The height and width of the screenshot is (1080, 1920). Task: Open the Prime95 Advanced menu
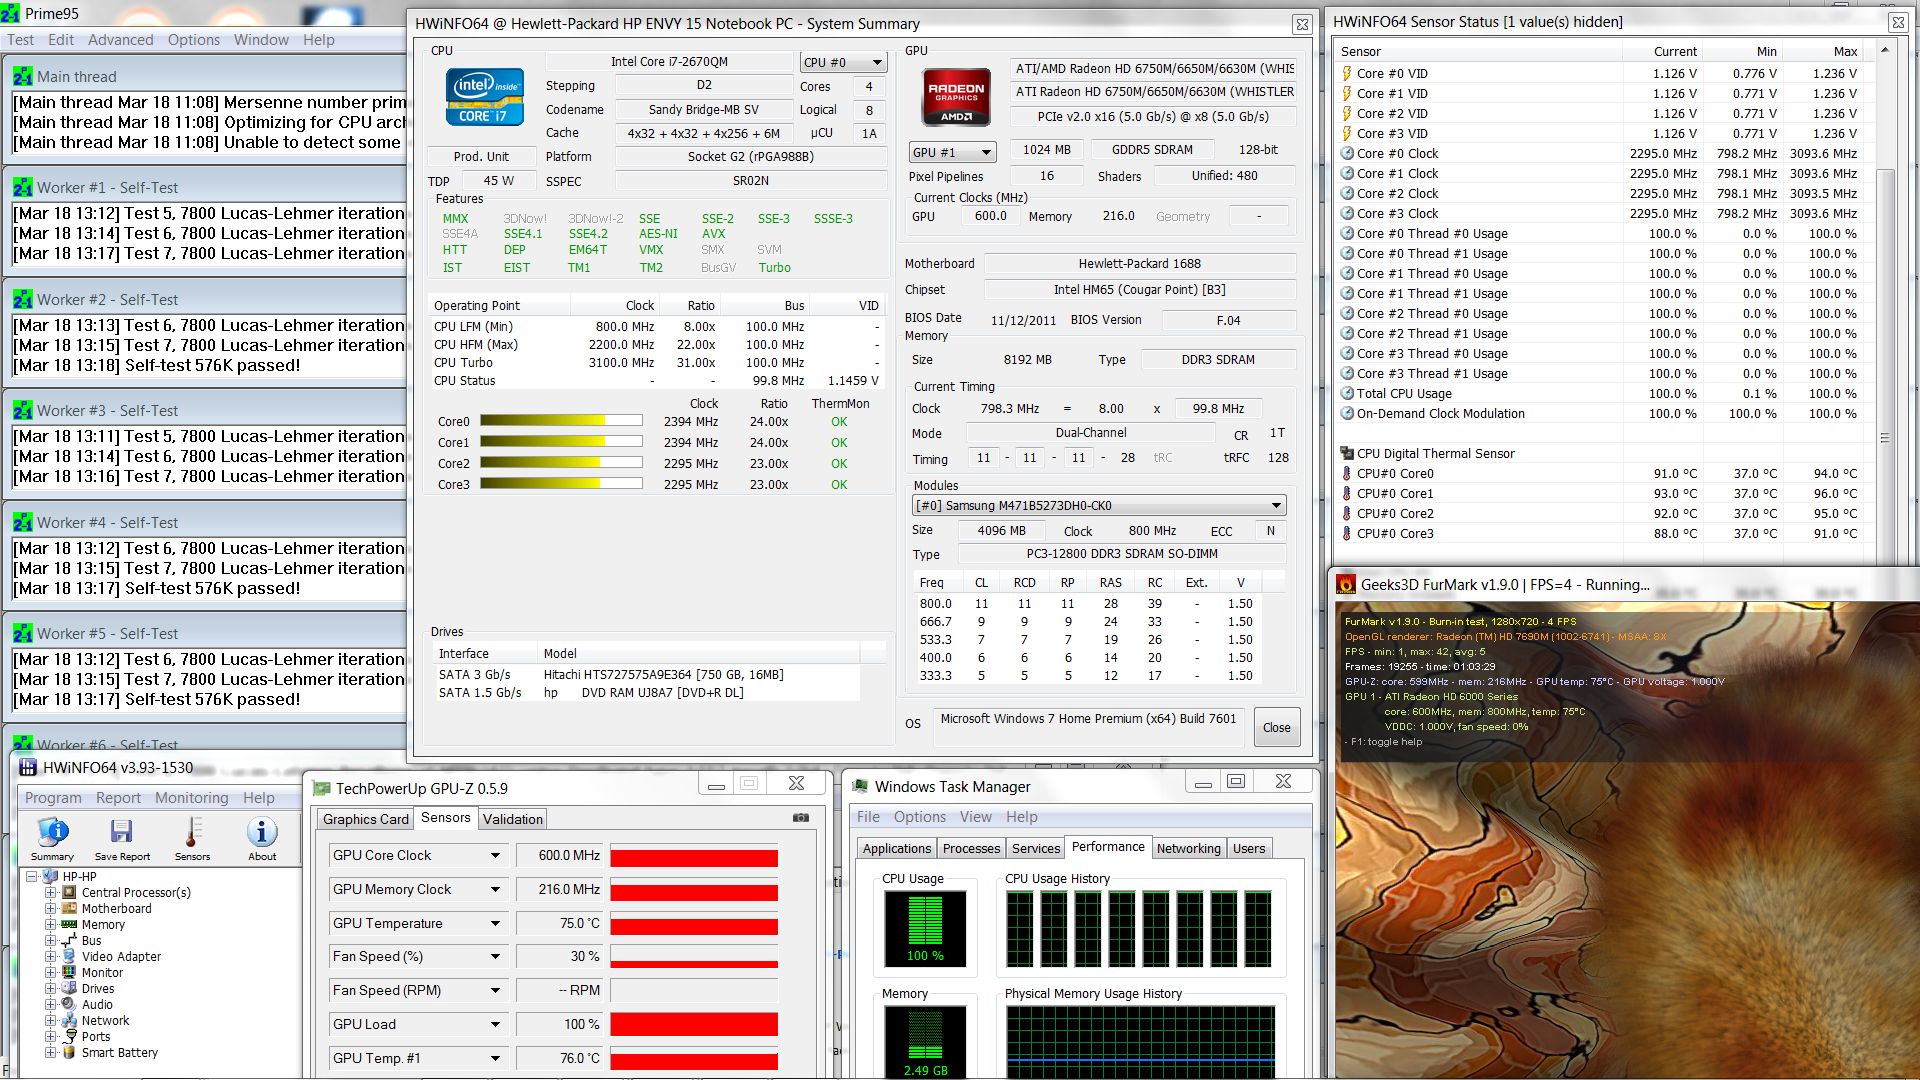(120, 40)
